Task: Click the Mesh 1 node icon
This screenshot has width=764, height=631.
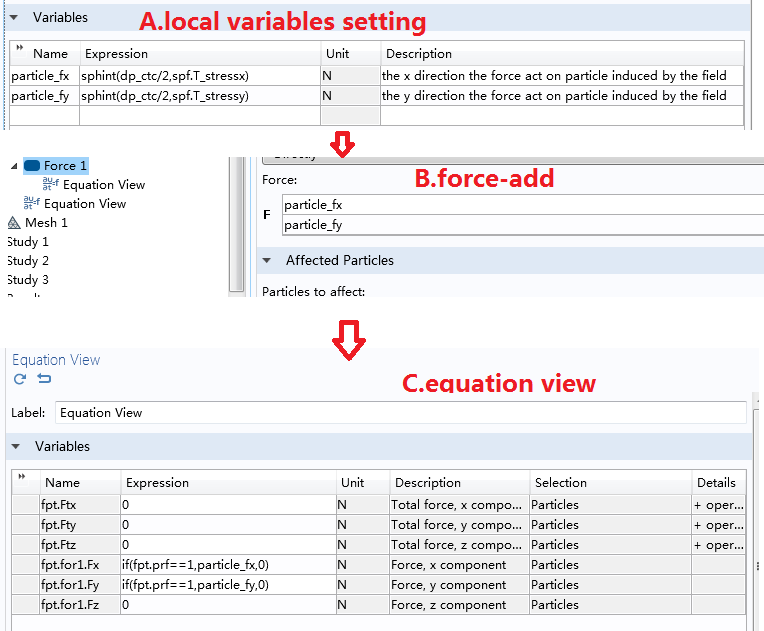Action: pyautogui.click(x=14, y=223)
